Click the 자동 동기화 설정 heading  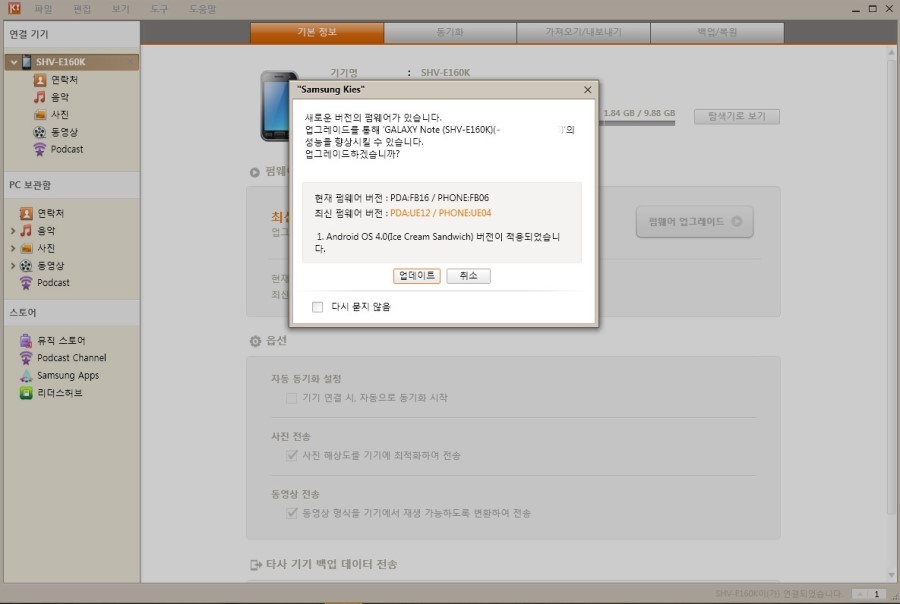306,379
